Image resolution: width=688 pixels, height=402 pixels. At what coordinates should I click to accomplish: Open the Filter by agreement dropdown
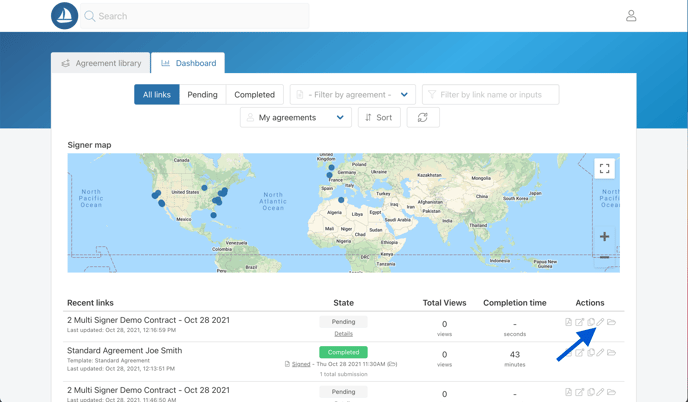pyautogui.click(x=353, y=94)
